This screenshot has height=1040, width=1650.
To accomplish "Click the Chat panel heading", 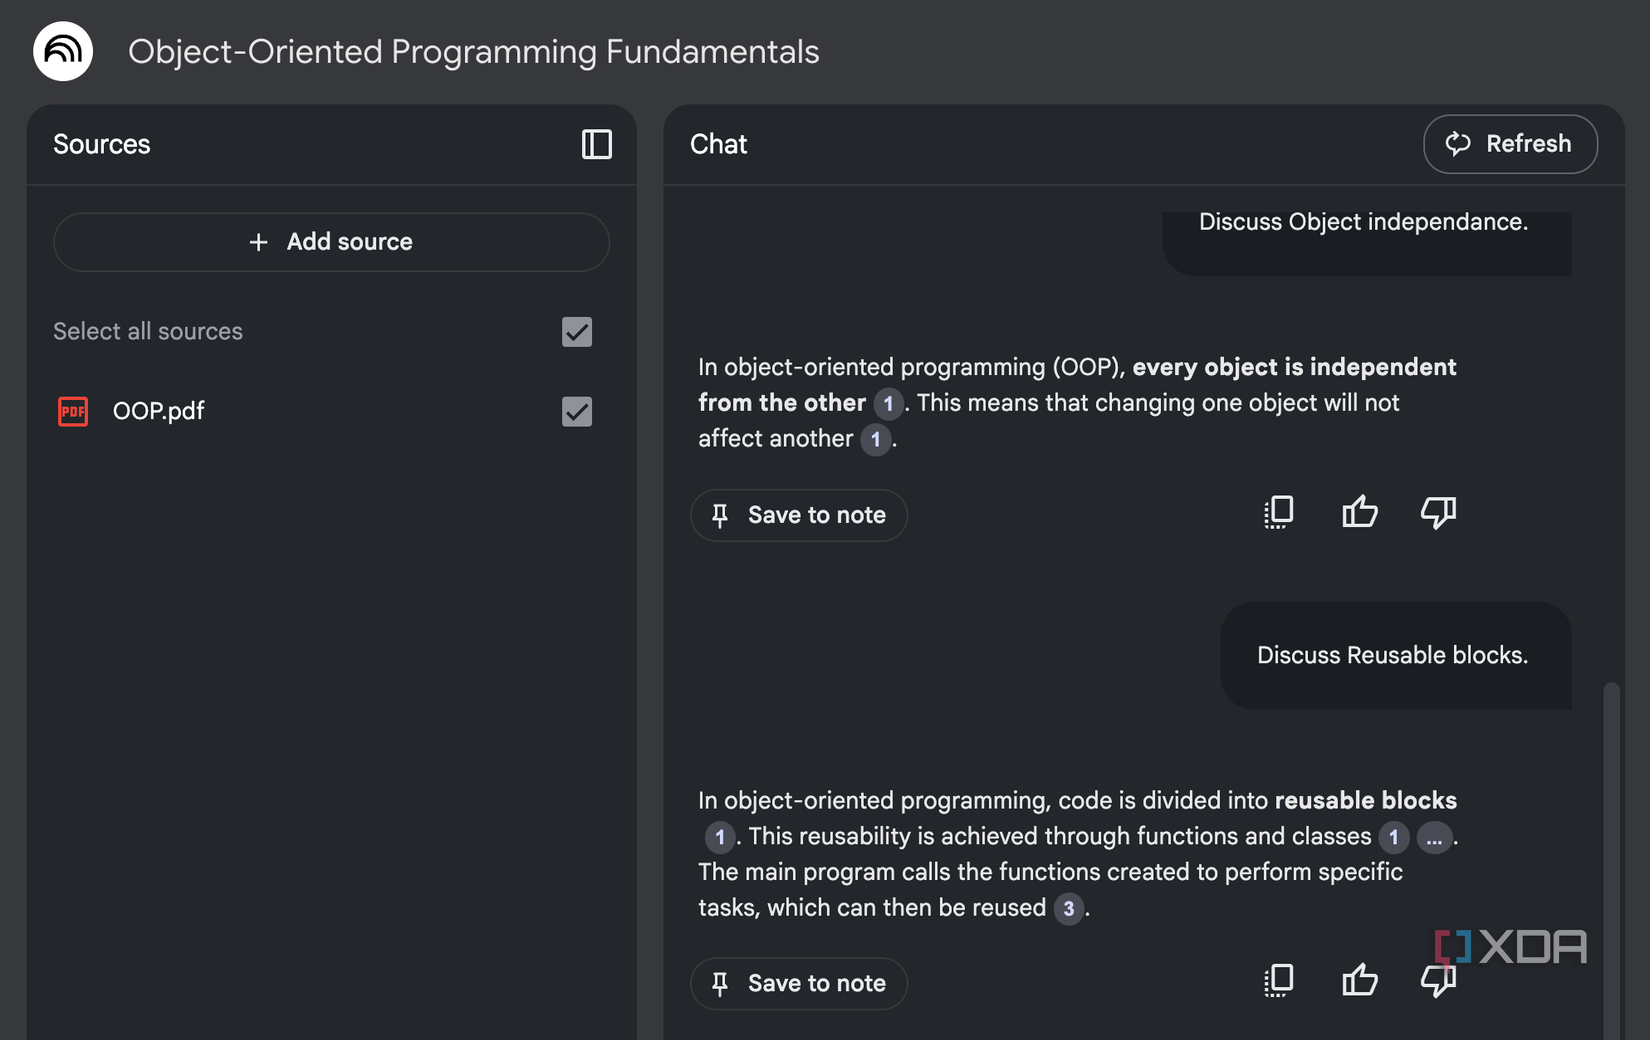I will (x=718, y=144).
